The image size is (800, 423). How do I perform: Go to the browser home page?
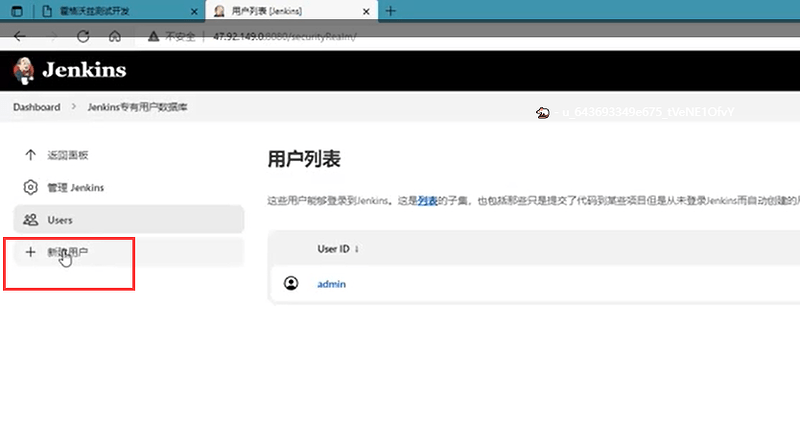coord(115,36)
